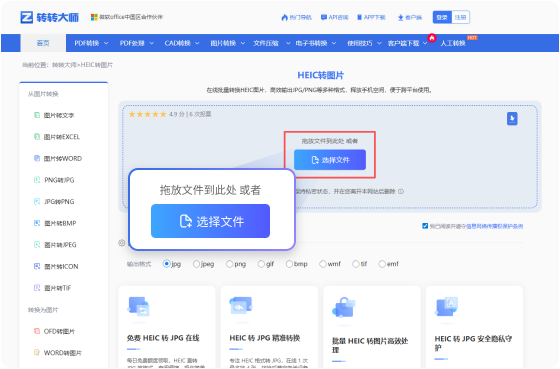This screenshot has width=560, height=369.
Task: Click the chat icon beside API
Action: coord(324,17)
